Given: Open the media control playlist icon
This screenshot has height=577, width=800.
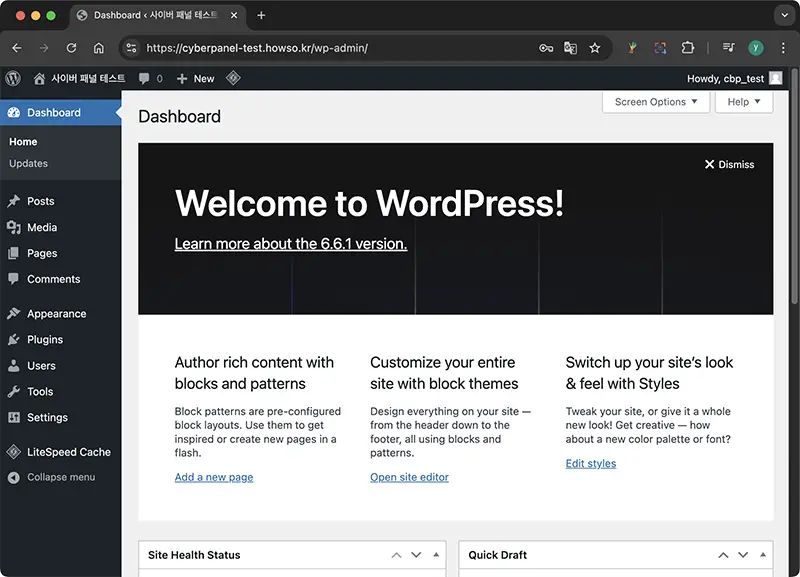Looking at the screenshot, I should tap(729, 47).
